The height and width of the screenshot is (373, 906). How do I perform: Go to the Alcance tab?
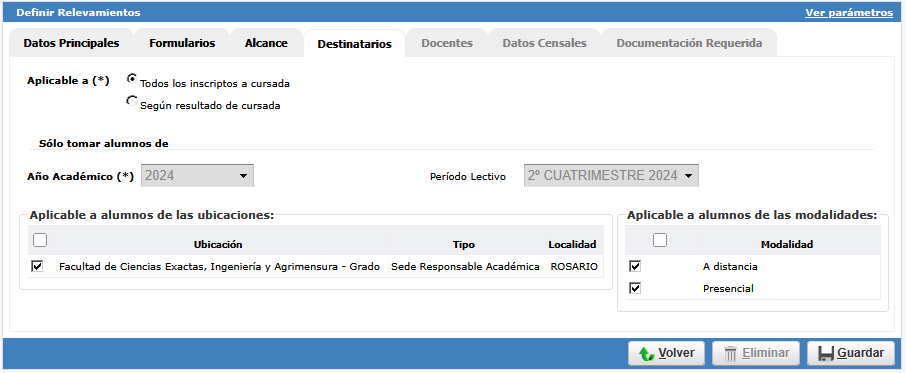266,43
